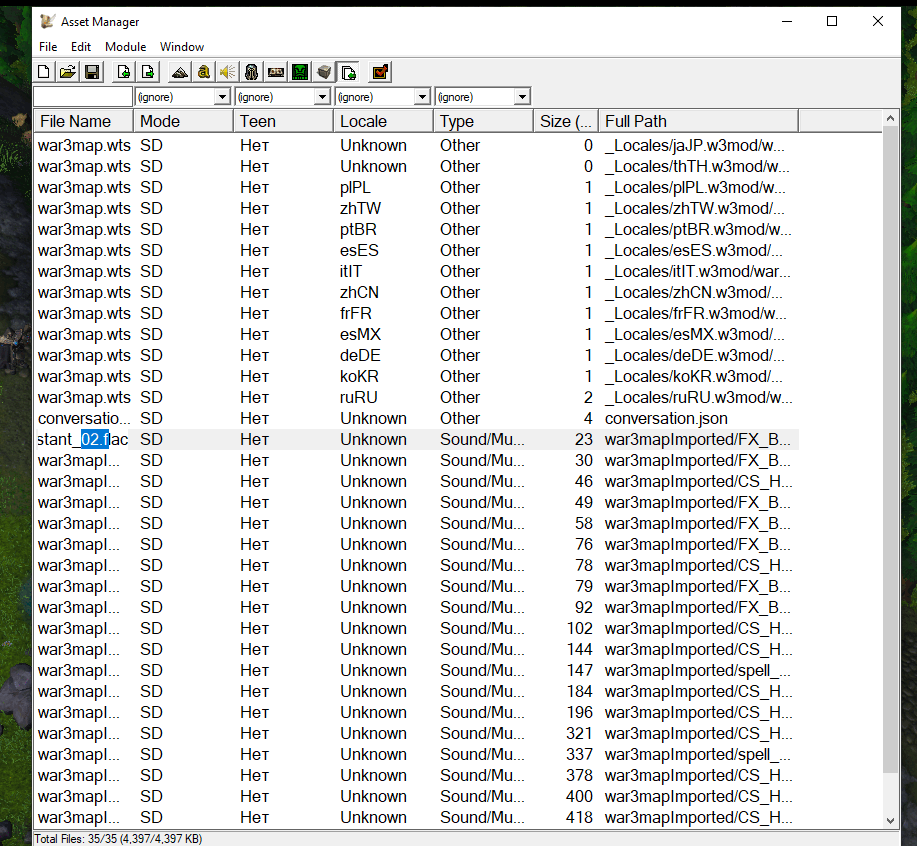This screenshot has height=846, width=917.
Task: Open the Window menu
Action: click(182, 47)
